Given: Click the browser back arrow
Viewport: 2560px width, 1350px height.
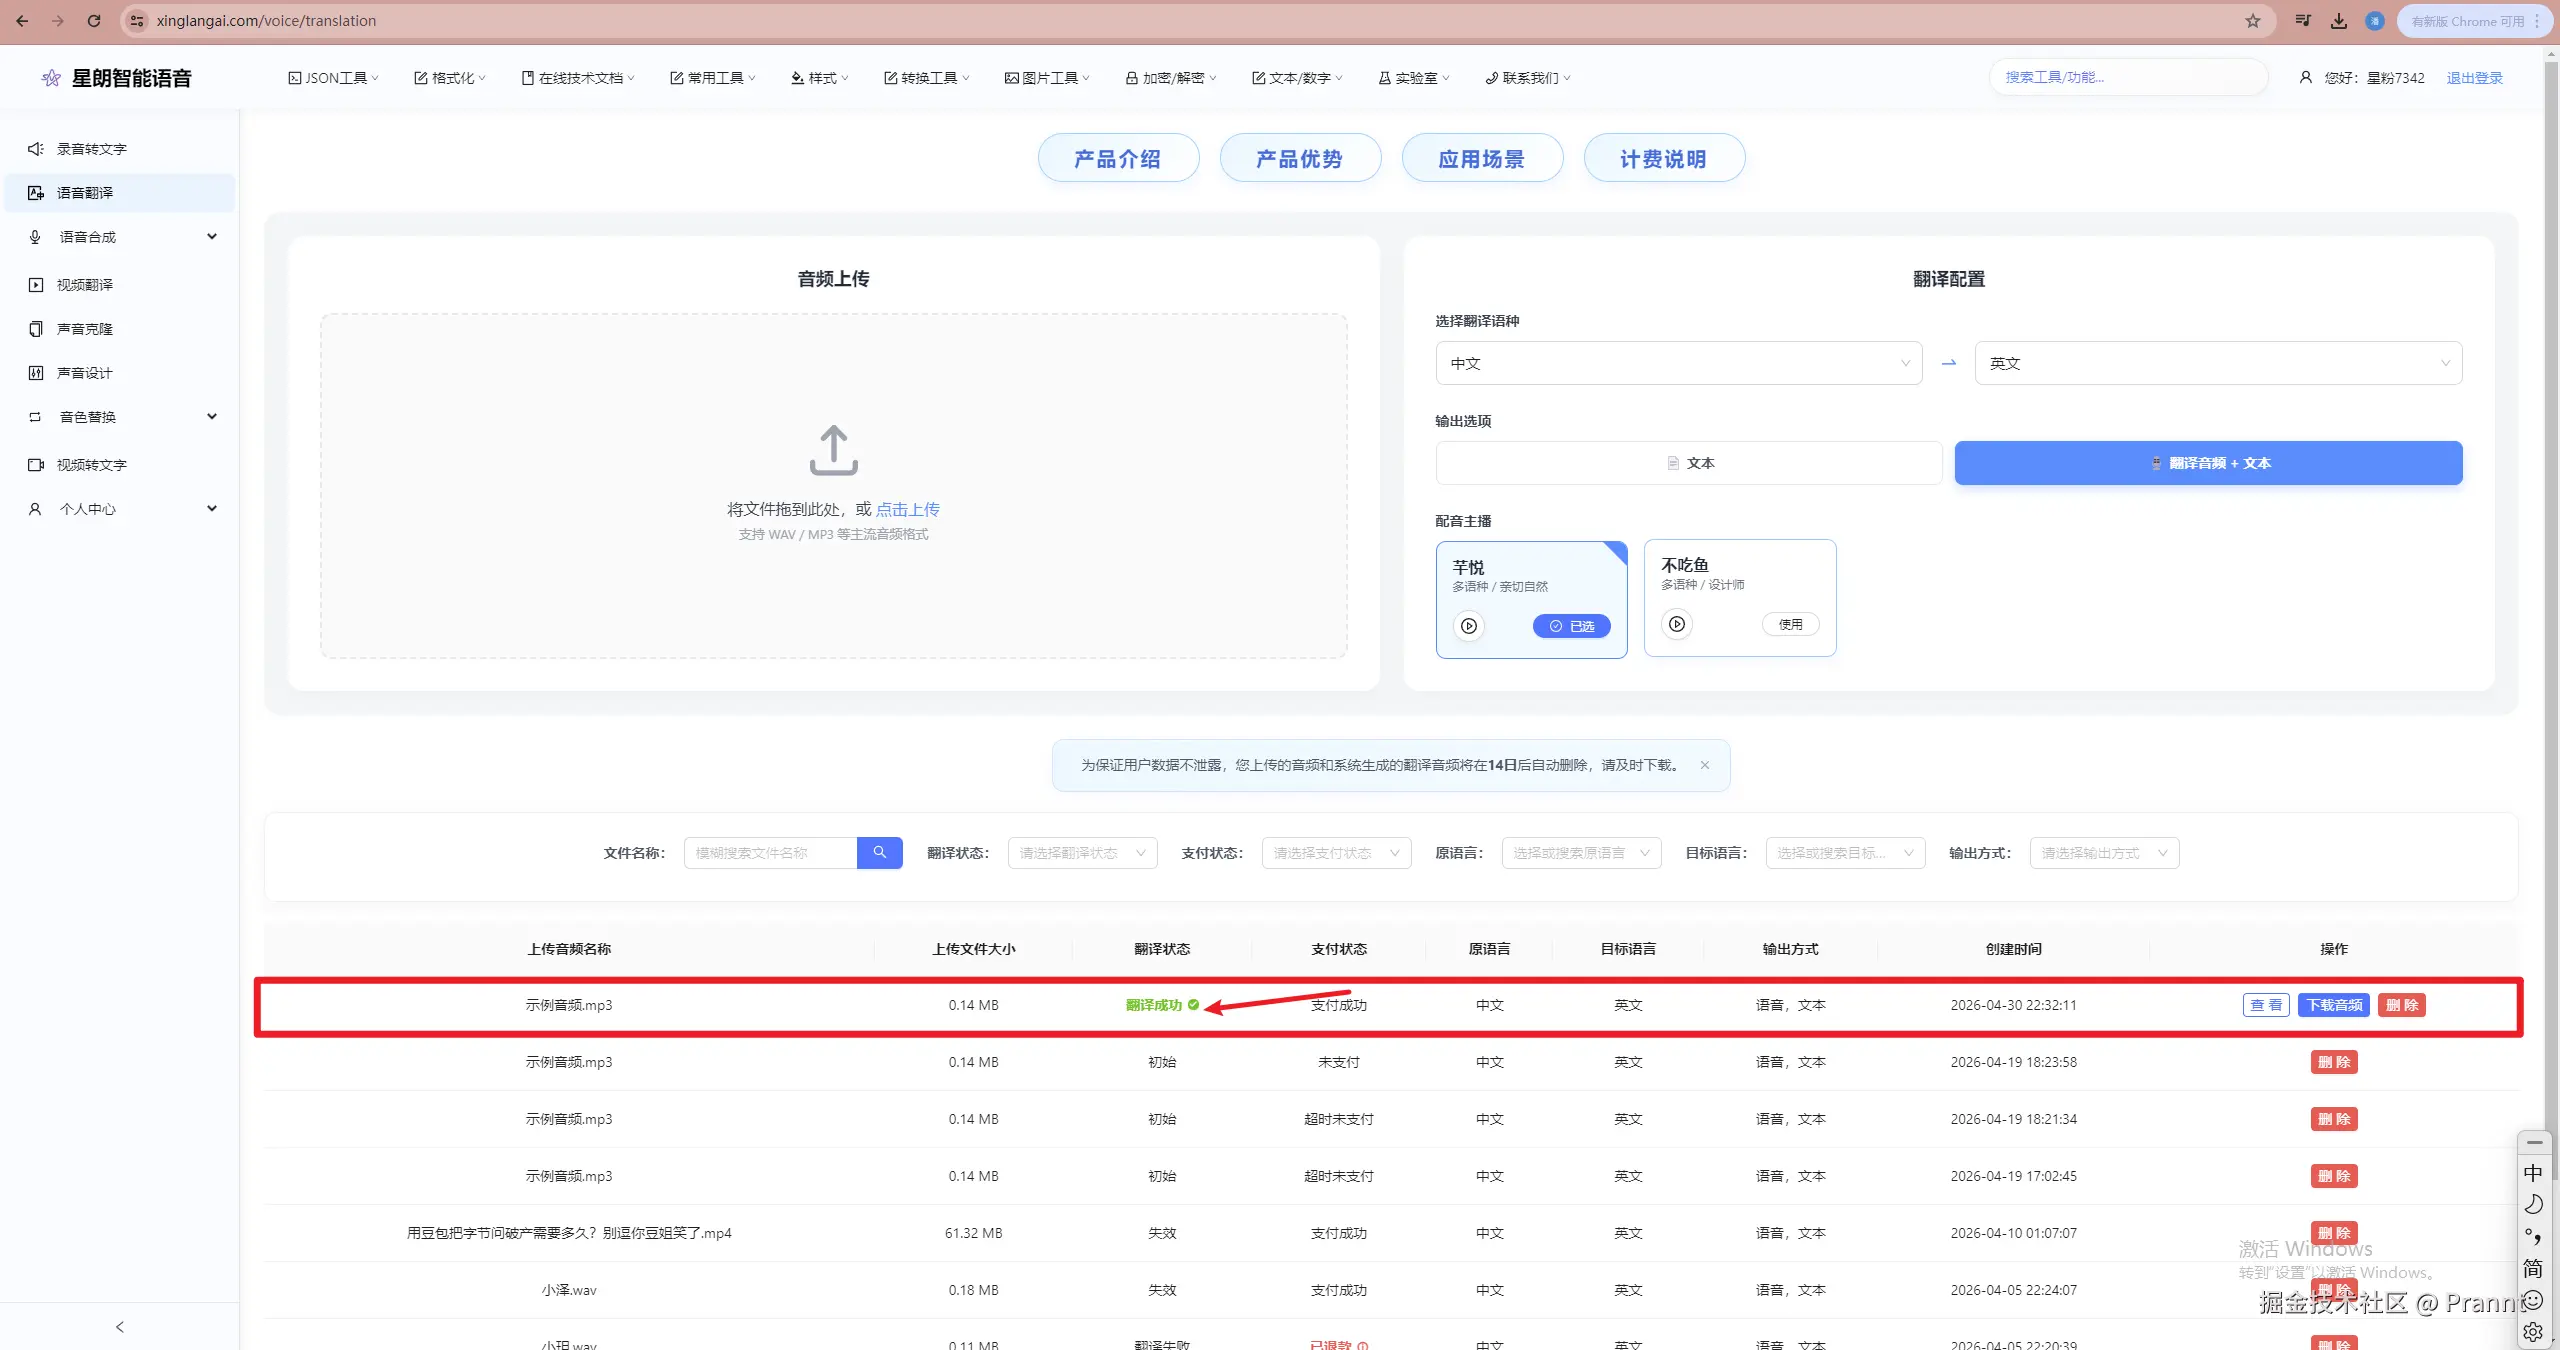Looking at the screenshot, I should [22, 20].
